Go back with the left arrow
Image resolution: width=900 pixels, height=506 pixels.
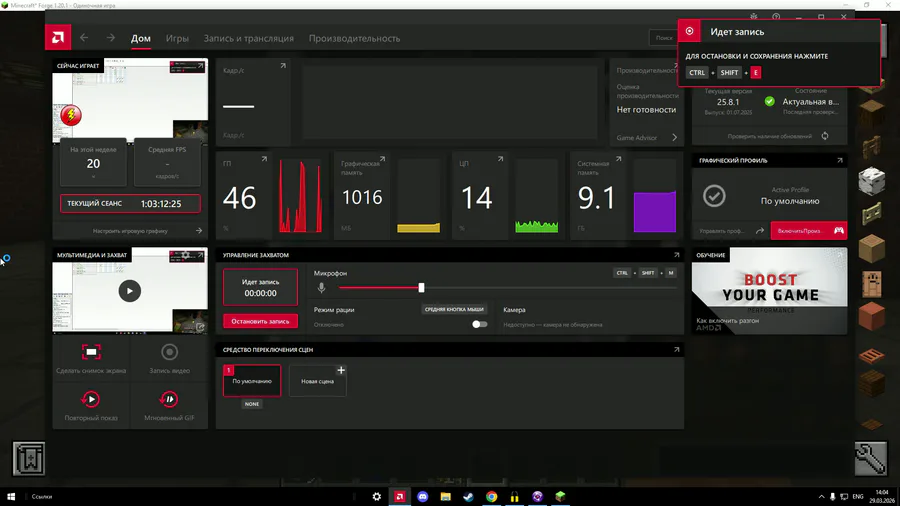(x=84, y=38)
